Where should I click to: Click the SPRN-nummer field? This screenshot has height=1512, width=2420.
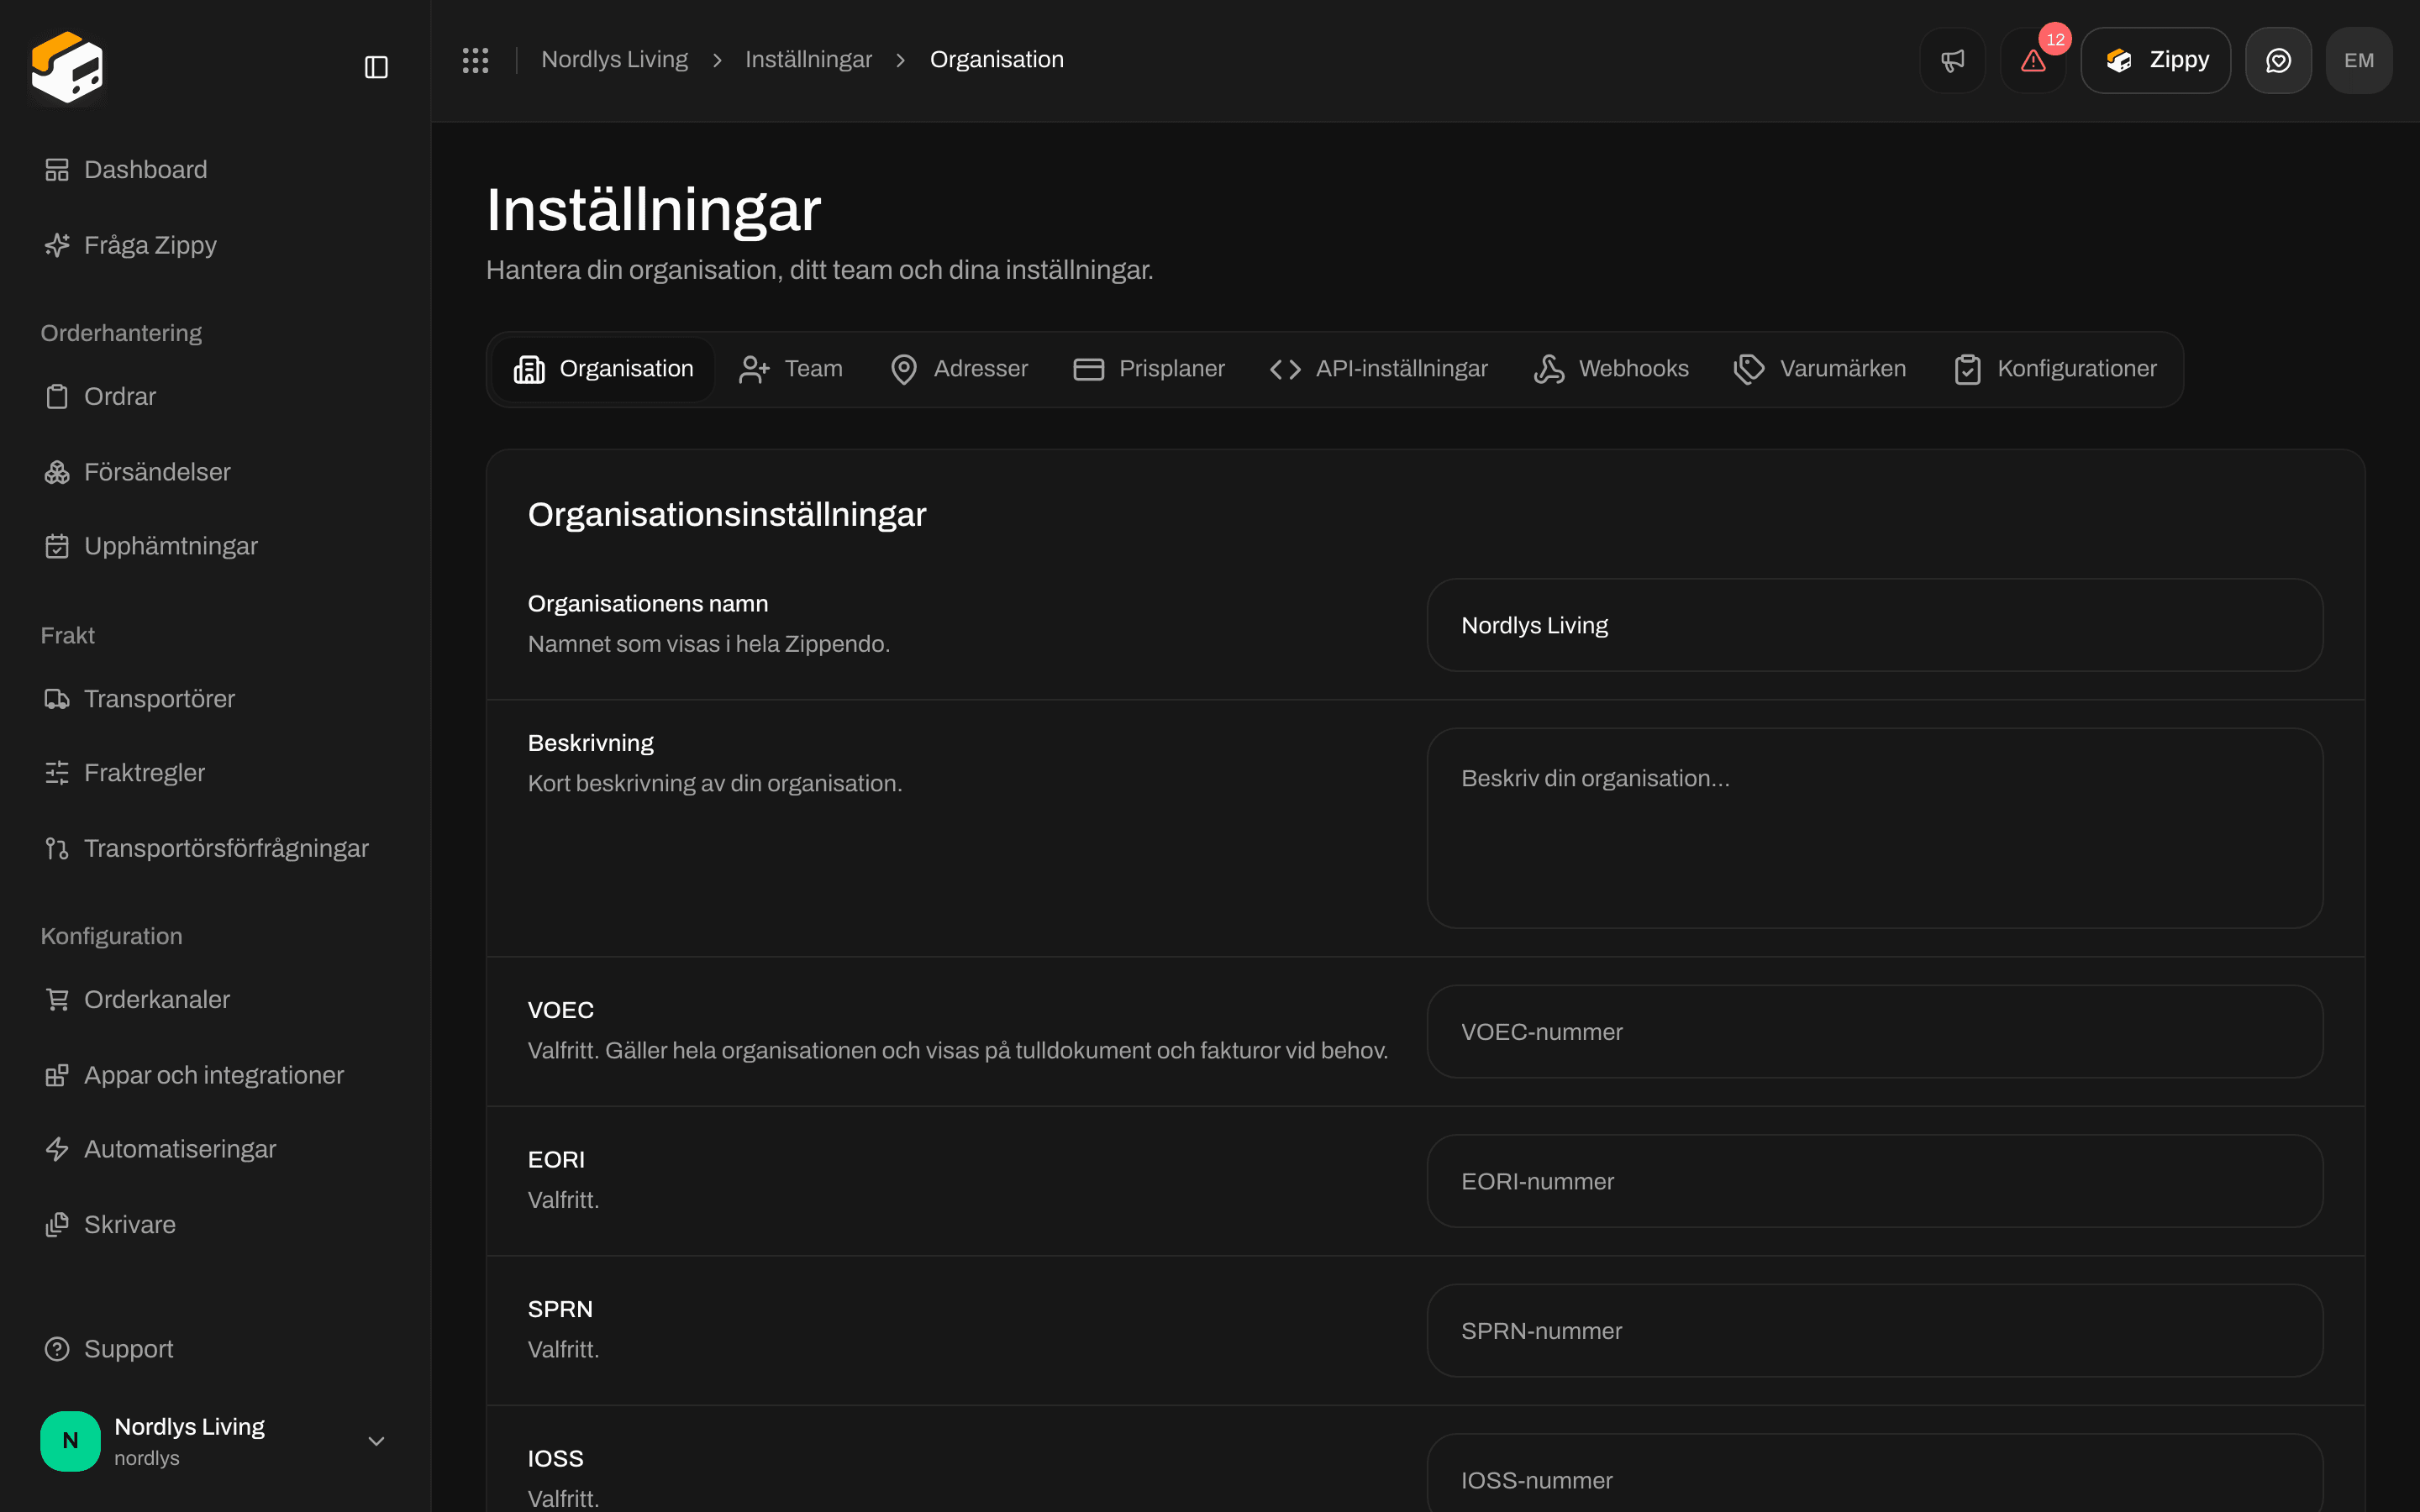(1875, 1331)
